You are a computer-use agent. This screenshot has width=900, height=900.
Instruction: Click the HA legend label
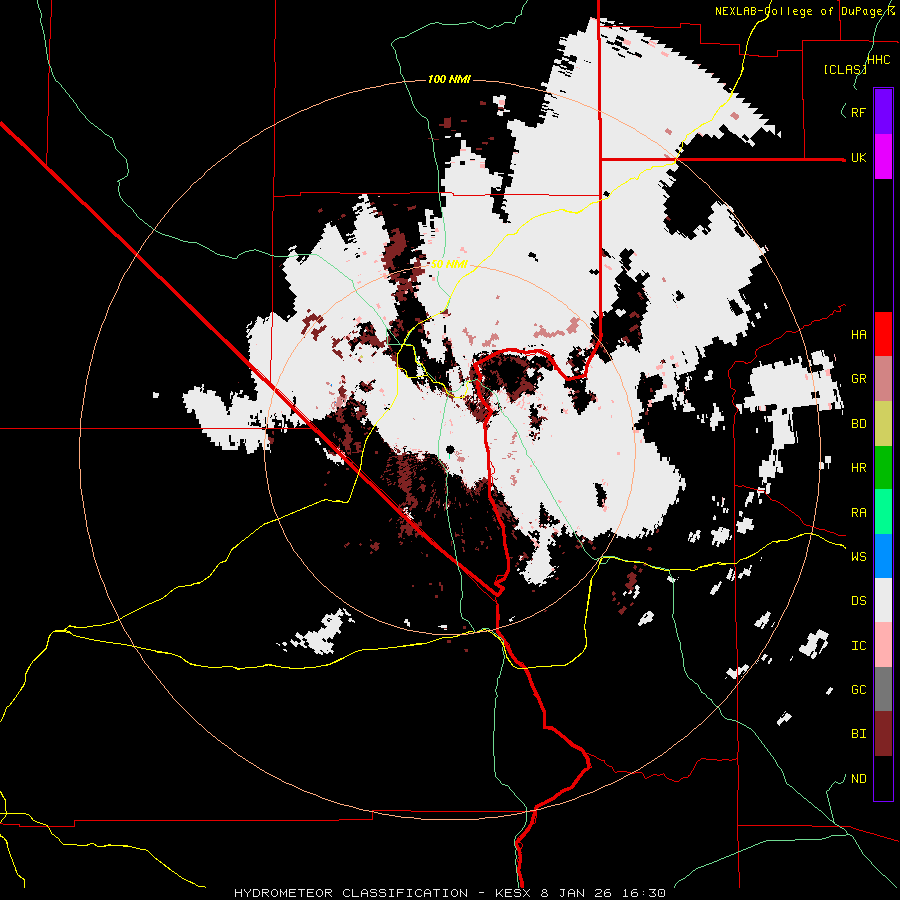click(858, 335)
